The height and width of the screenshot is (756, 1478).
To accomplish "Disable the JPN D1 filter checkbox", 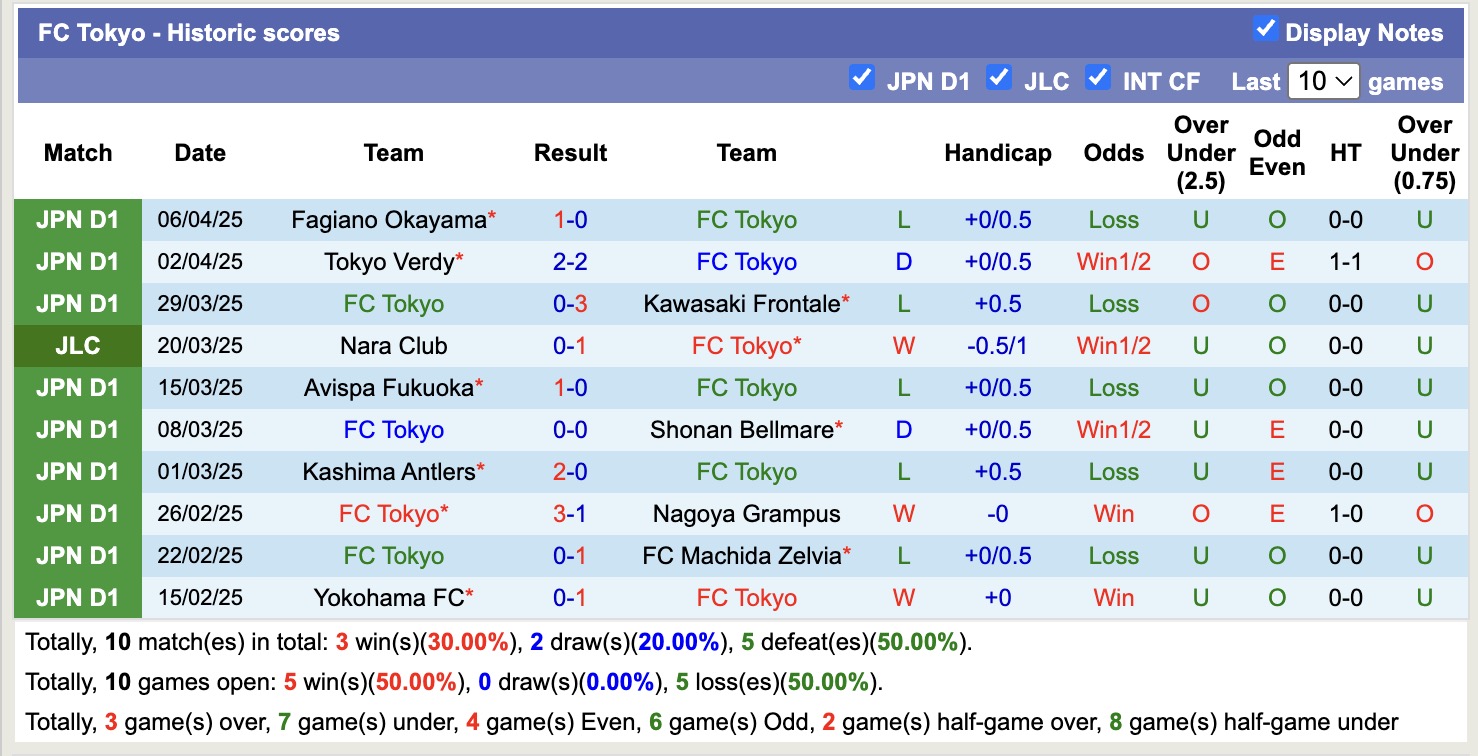I will click(x=862, y=76).
